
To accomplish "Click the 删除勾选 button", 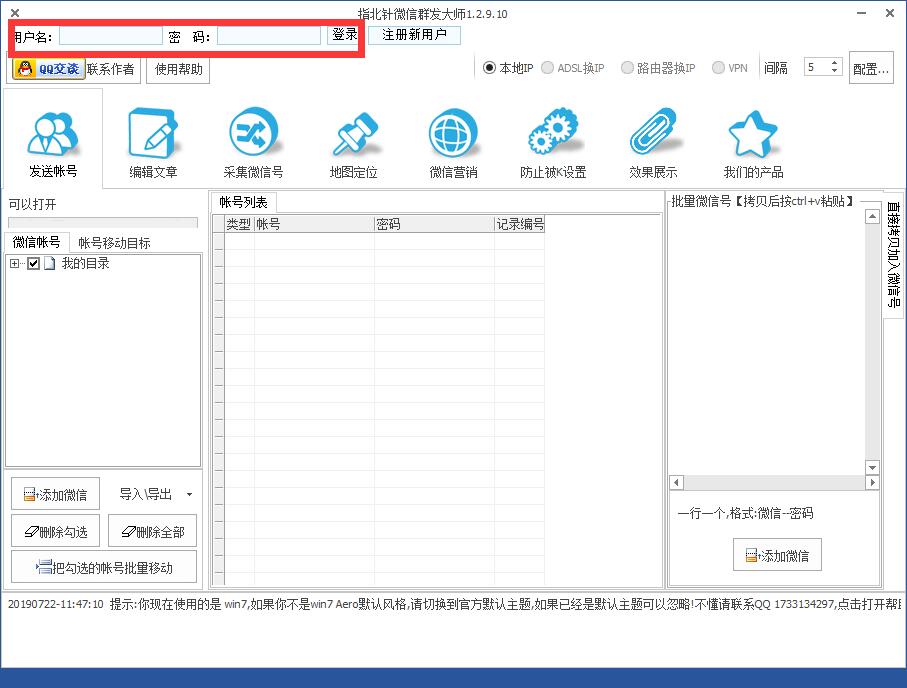I will click(56, 531).
